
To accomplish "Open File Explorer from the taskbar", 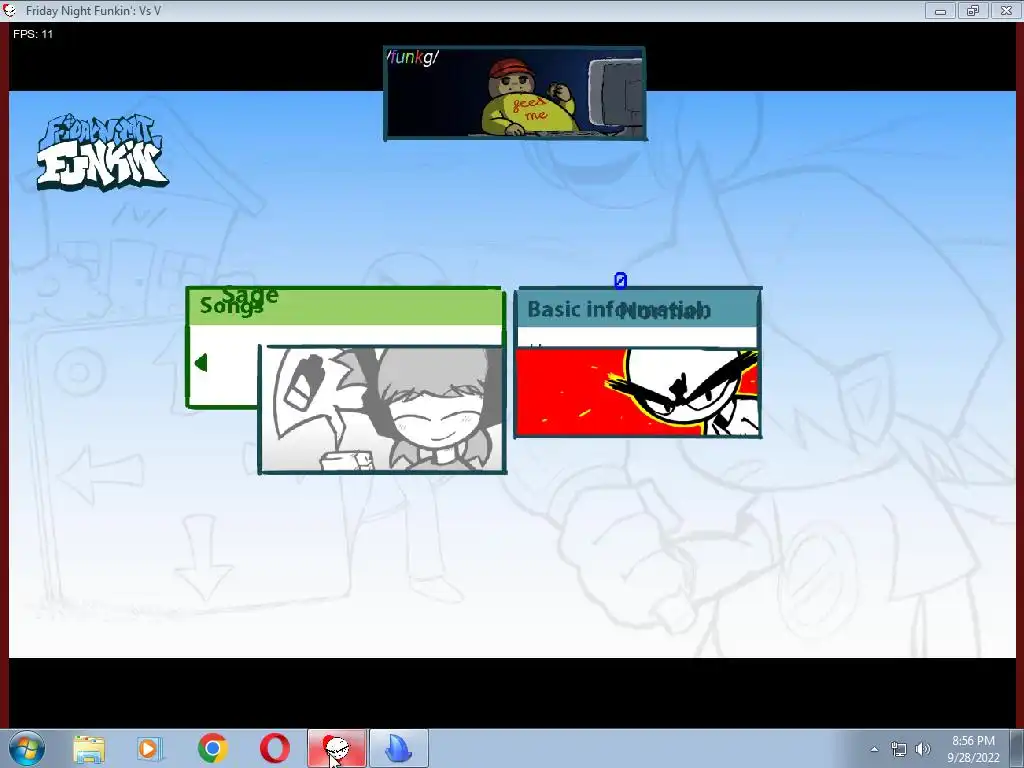I will (89, 748).
